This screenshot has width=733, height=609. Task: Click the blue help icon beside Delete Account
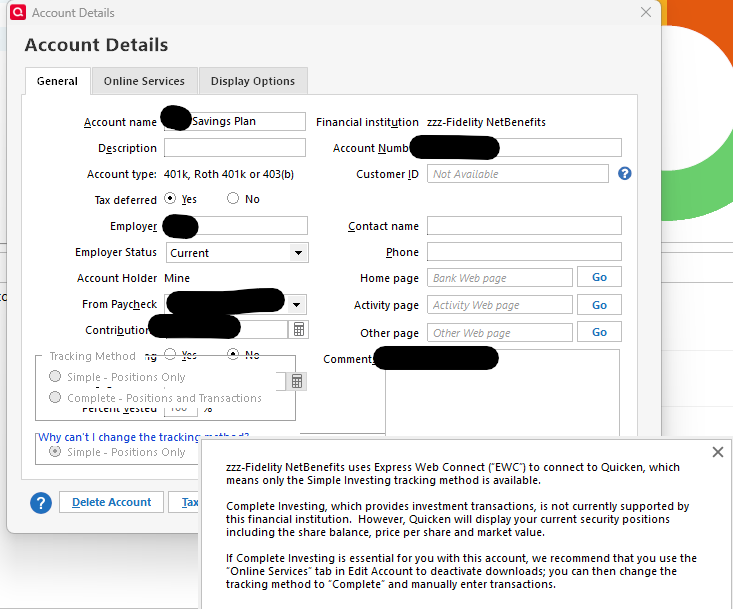point(41,503)
